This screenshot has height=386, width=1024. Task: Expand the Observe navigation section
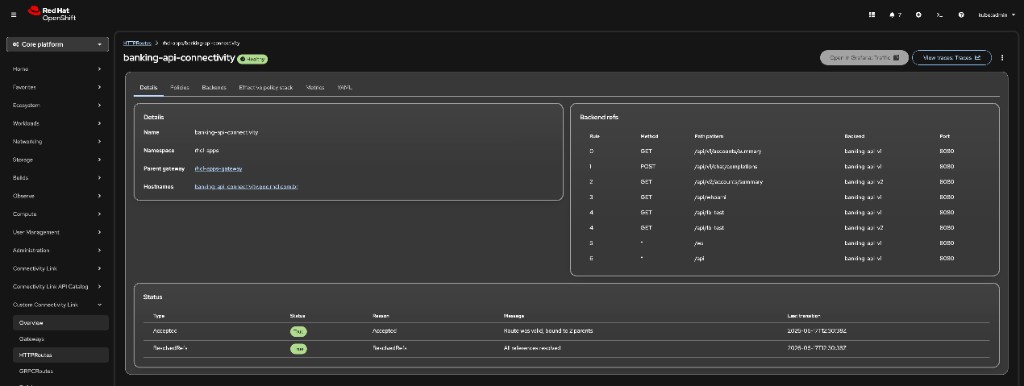(x=57, y=196)
